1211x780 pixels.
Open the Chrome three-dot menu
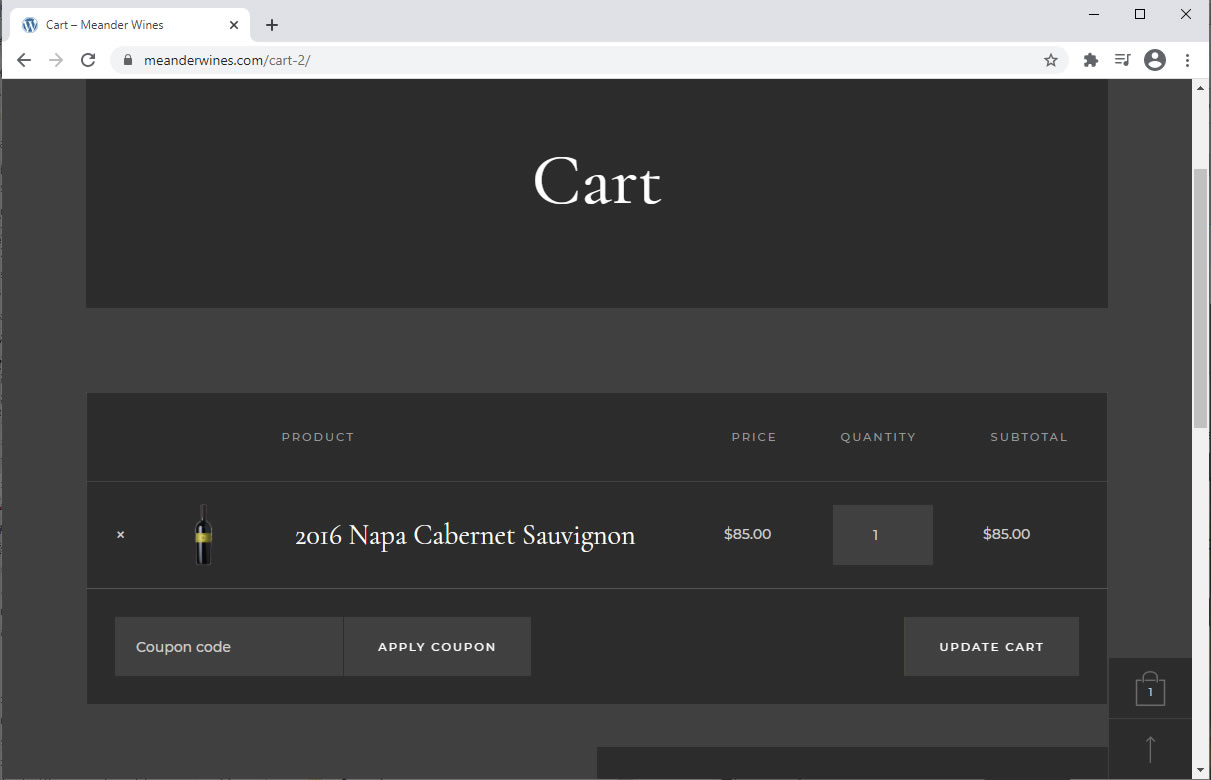coord(1187,60)
